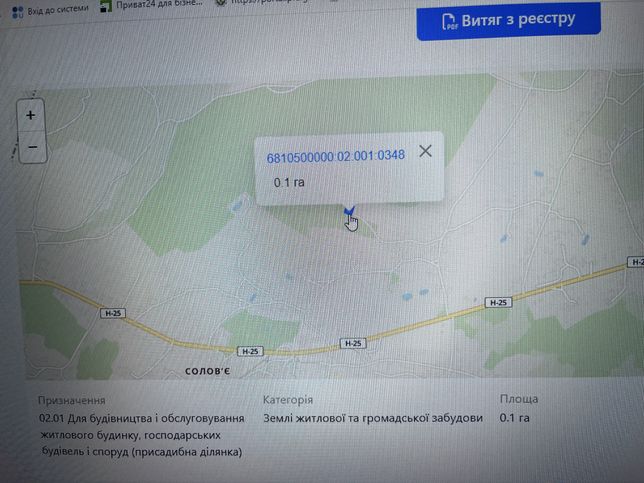The width and height of the screenshot is (644, 483).
Task: Open the Вхід до системи bookmark
Action: [58, 9]
